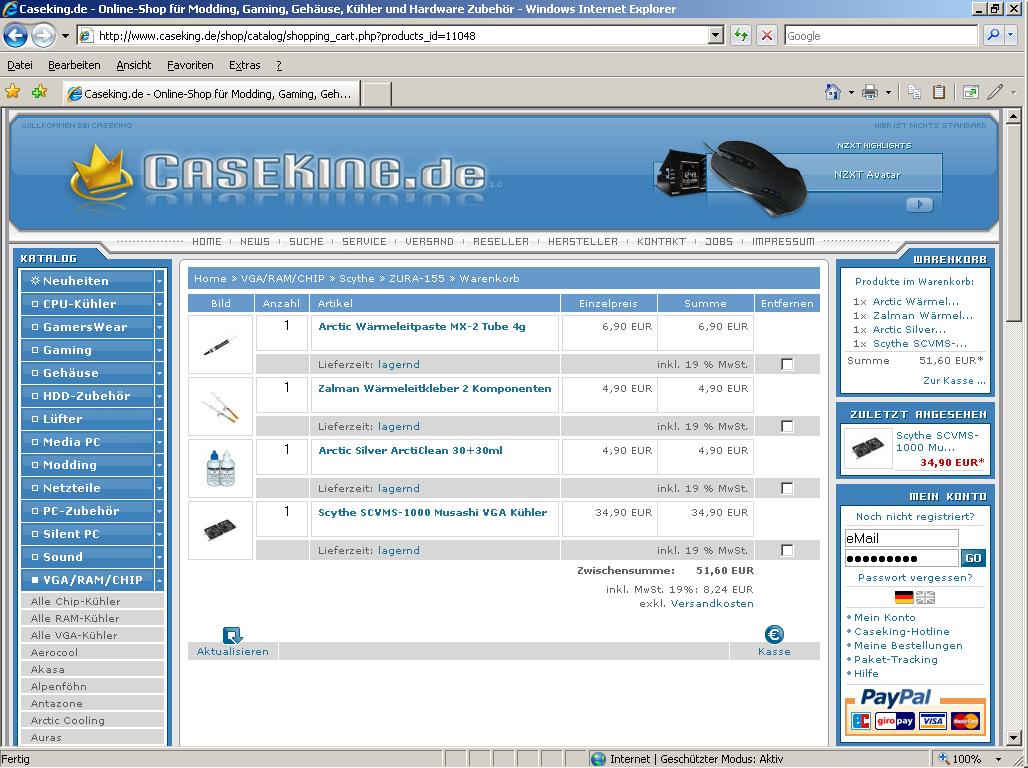Expand the Lüfter catalog category
1028x768 pixels.
pyautogui.click(x=159, y=419)
